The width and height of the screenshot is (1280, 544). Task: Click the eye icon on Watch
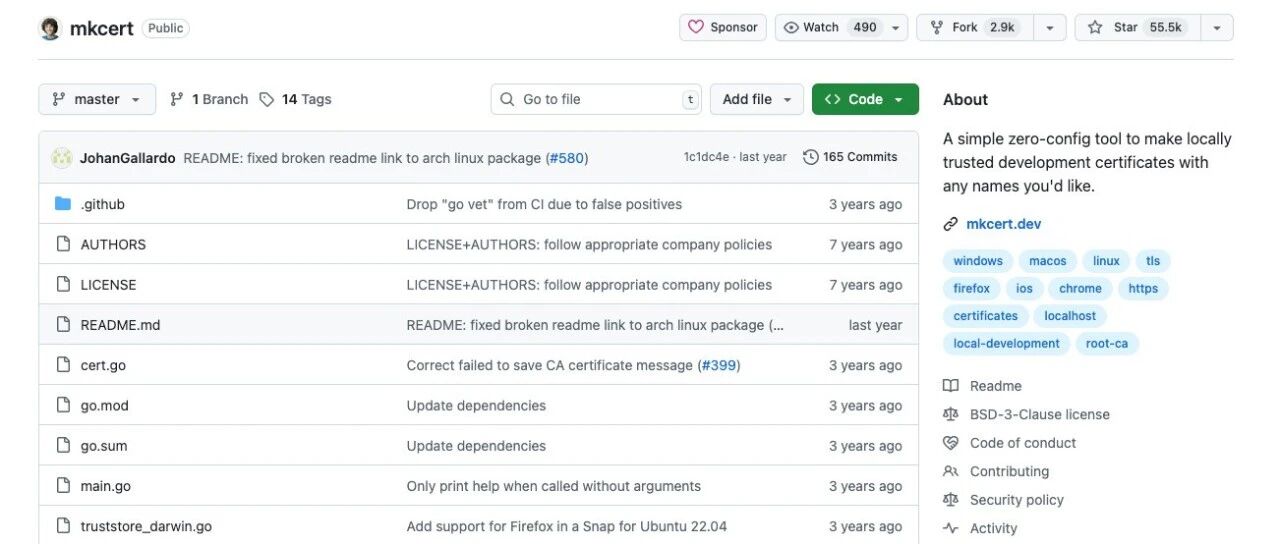[x=791, y=27]
